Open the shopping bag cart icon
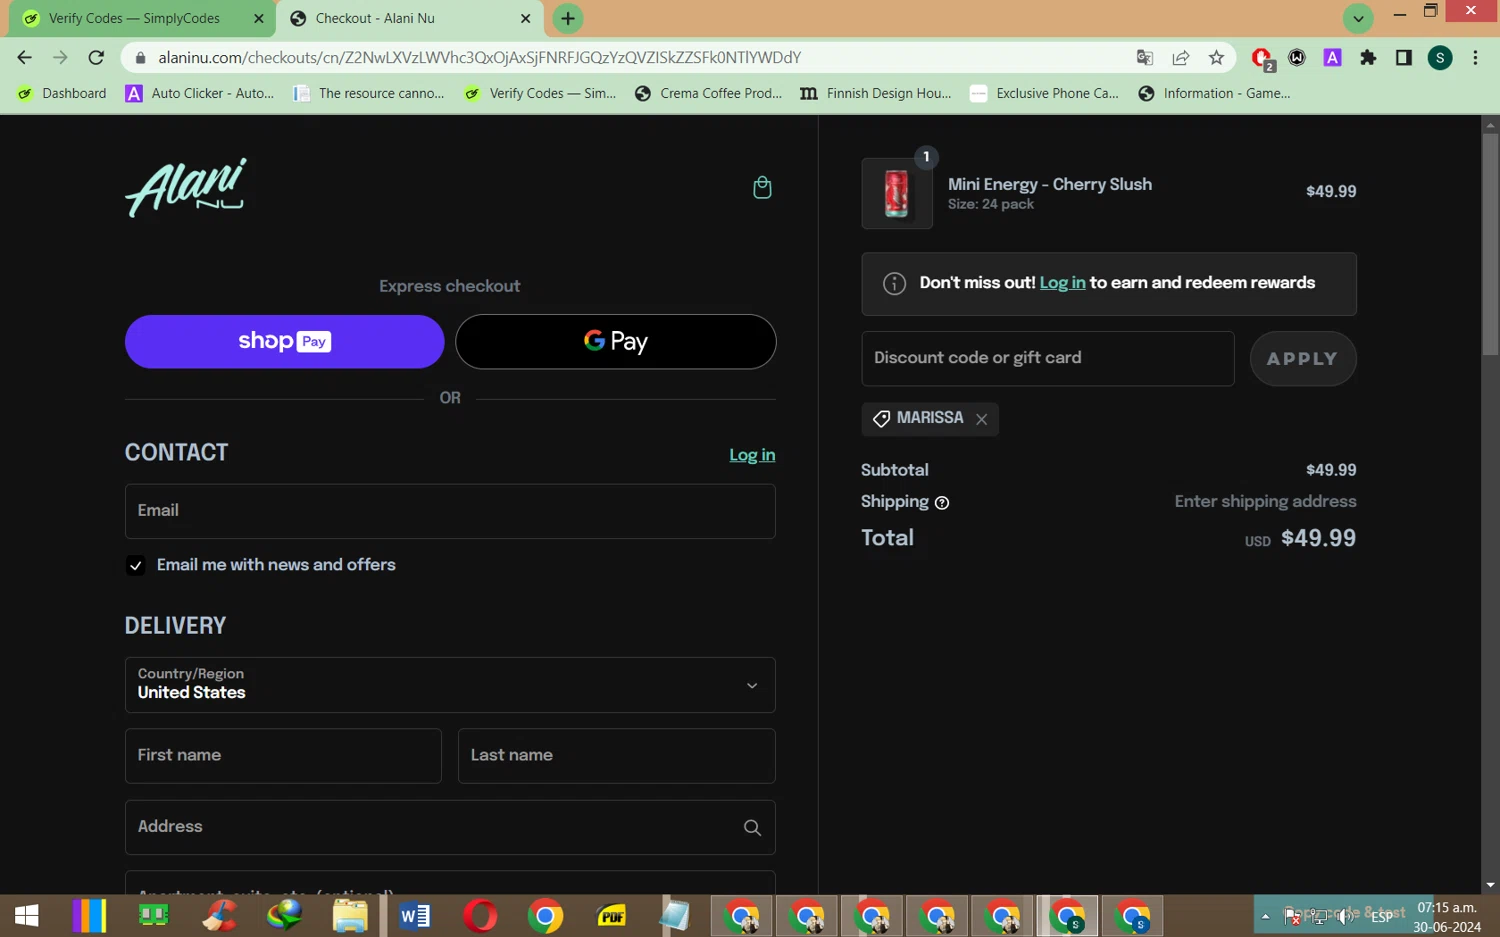 coord(762,187)
